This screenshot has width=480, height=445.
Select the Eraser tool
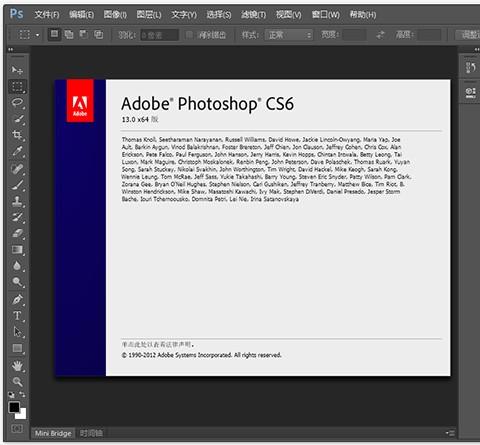(17, 233)
